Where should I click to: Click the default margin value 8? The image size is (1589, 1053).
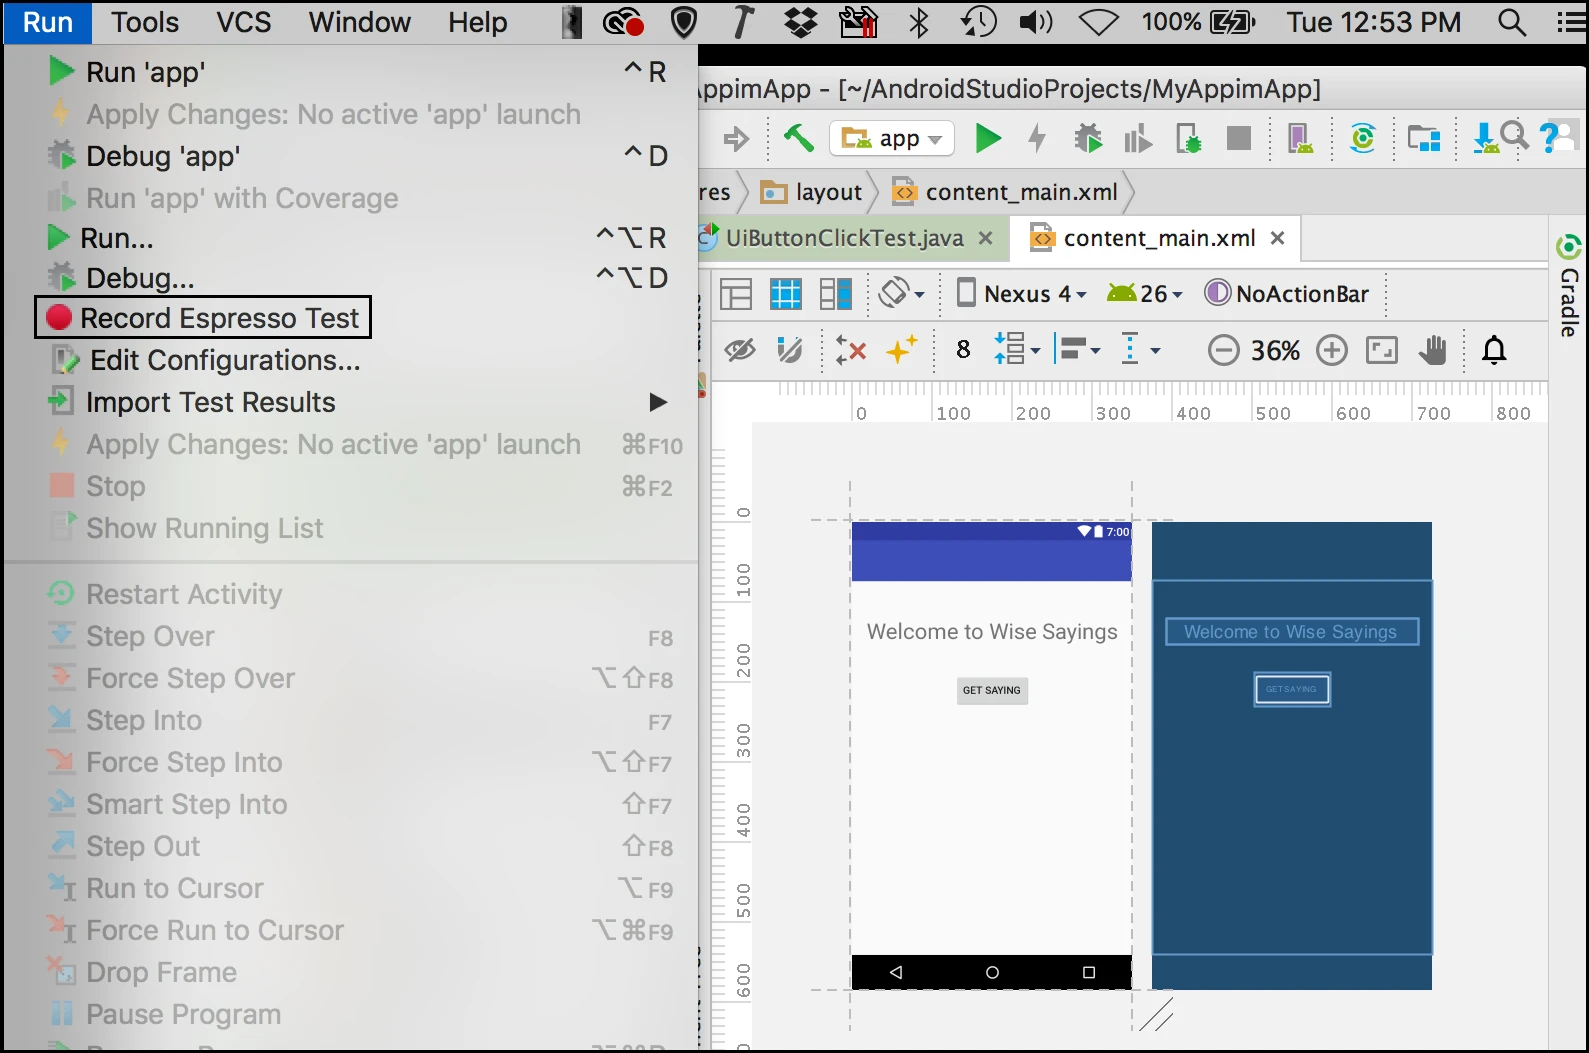pyautogui.click(x=963, y=350)
